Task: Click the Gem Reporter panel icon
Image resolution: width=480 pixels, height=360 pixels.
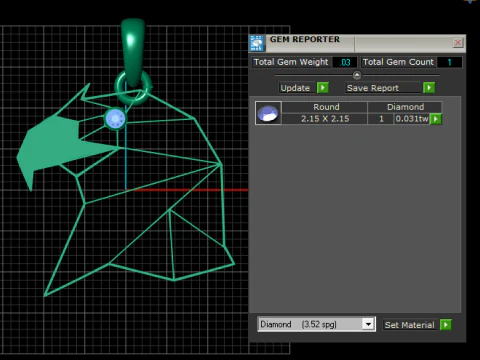Action: [x=257, y=43]
